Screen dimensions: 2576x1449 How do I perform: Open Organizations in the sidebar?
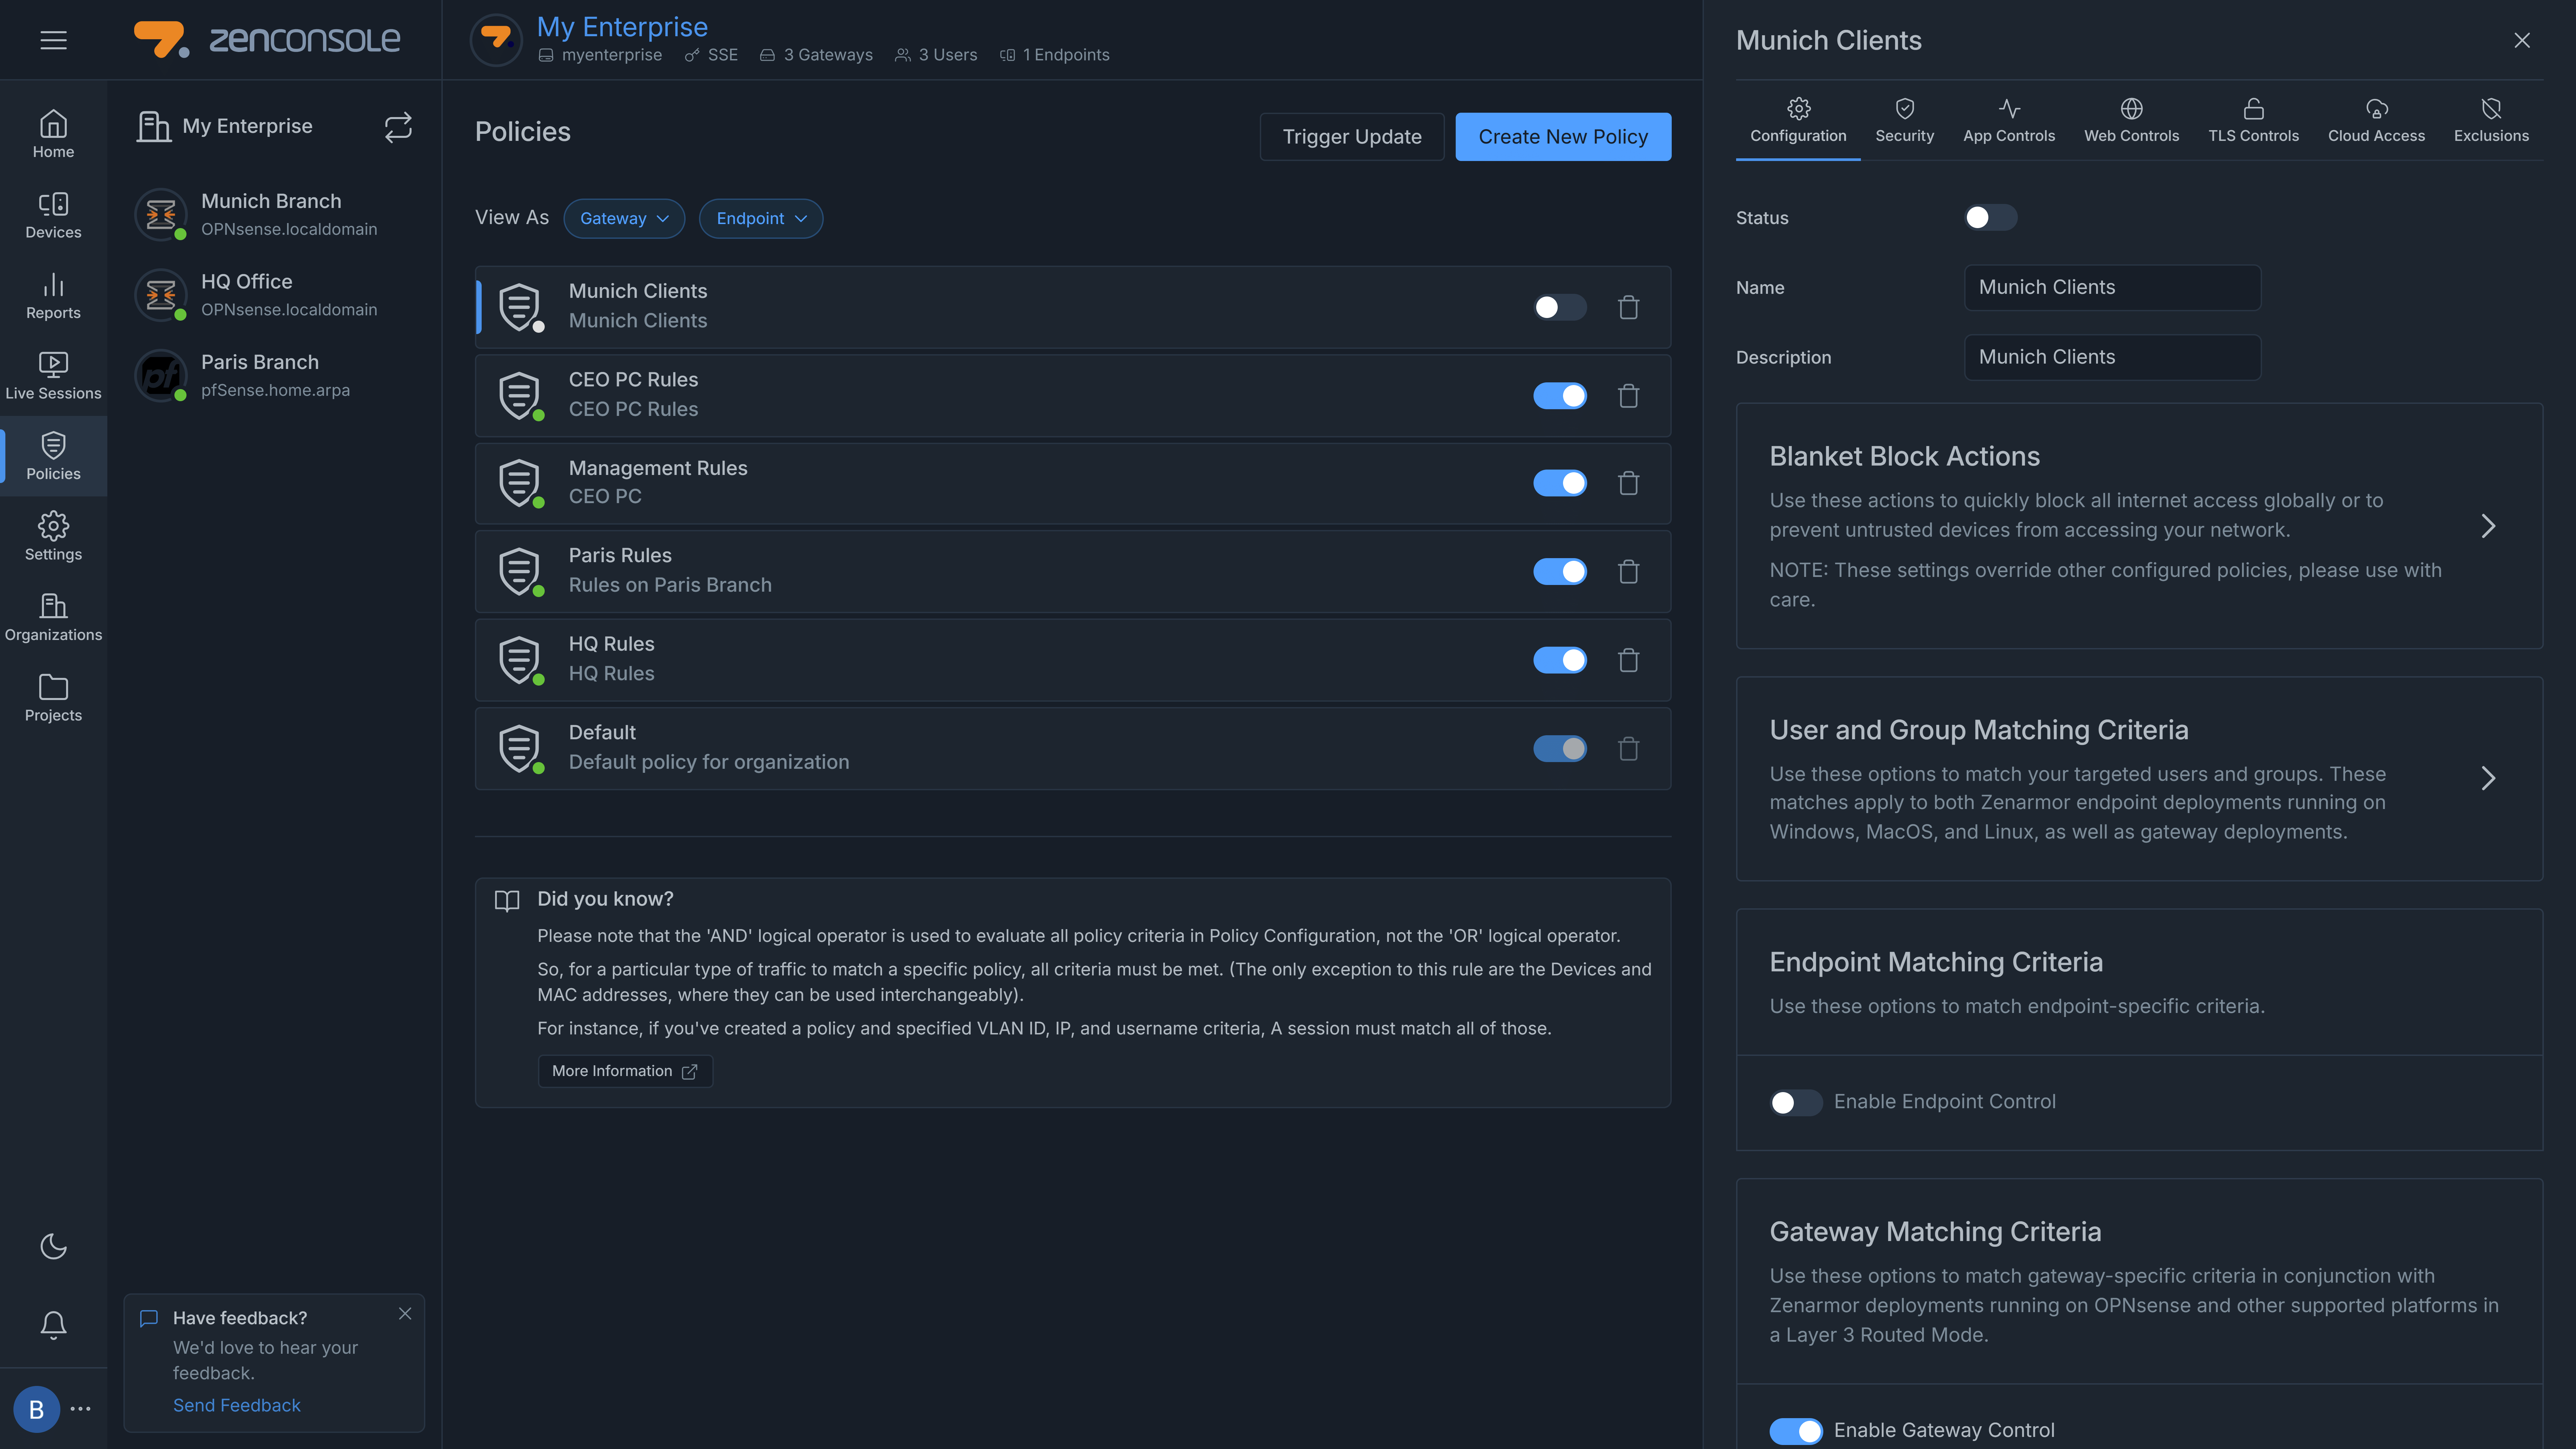tap(53, 618)
